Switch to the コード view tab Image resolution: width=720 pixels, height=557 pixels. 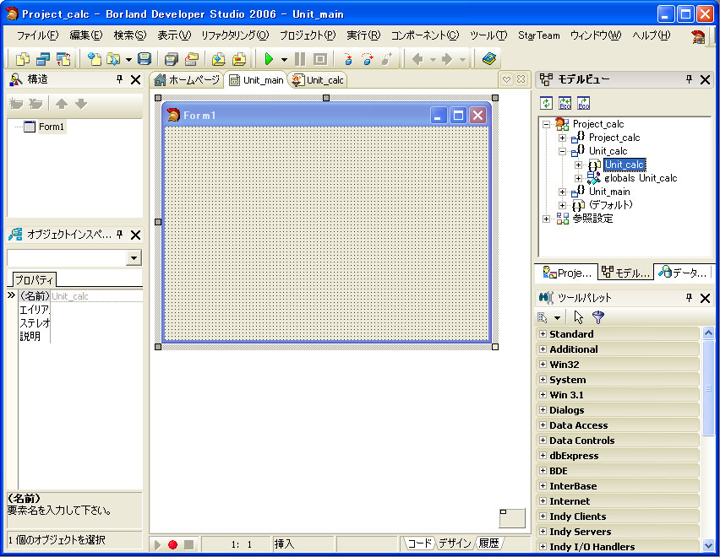click(419, 543)
